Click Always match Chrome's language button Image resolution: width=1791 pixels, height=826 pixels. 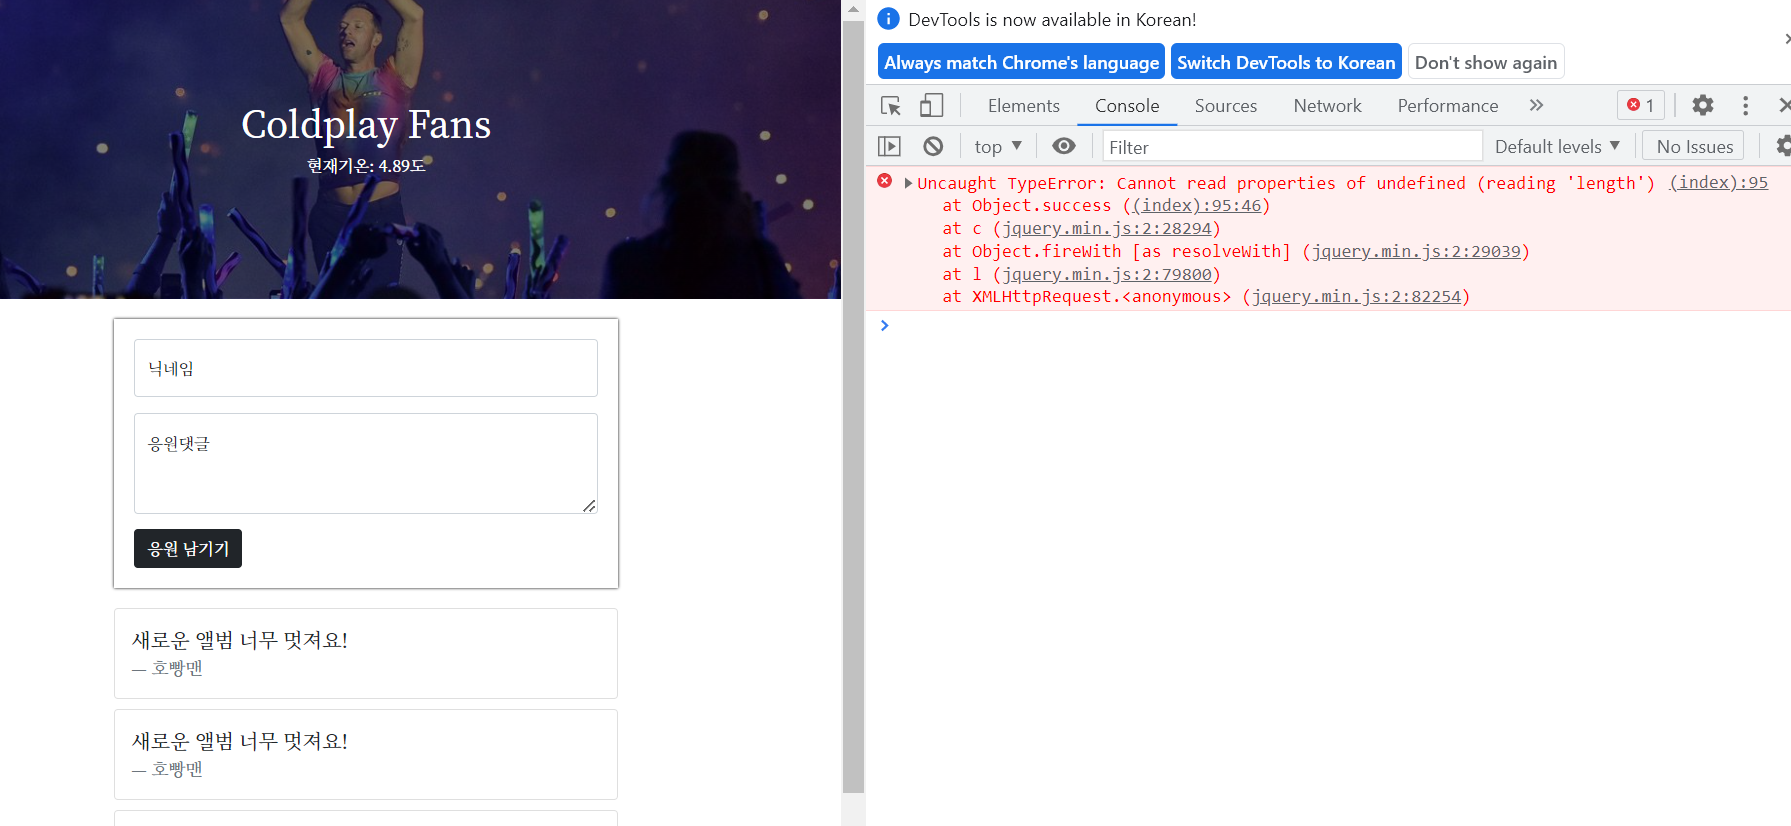click(x=1021, y=62)
